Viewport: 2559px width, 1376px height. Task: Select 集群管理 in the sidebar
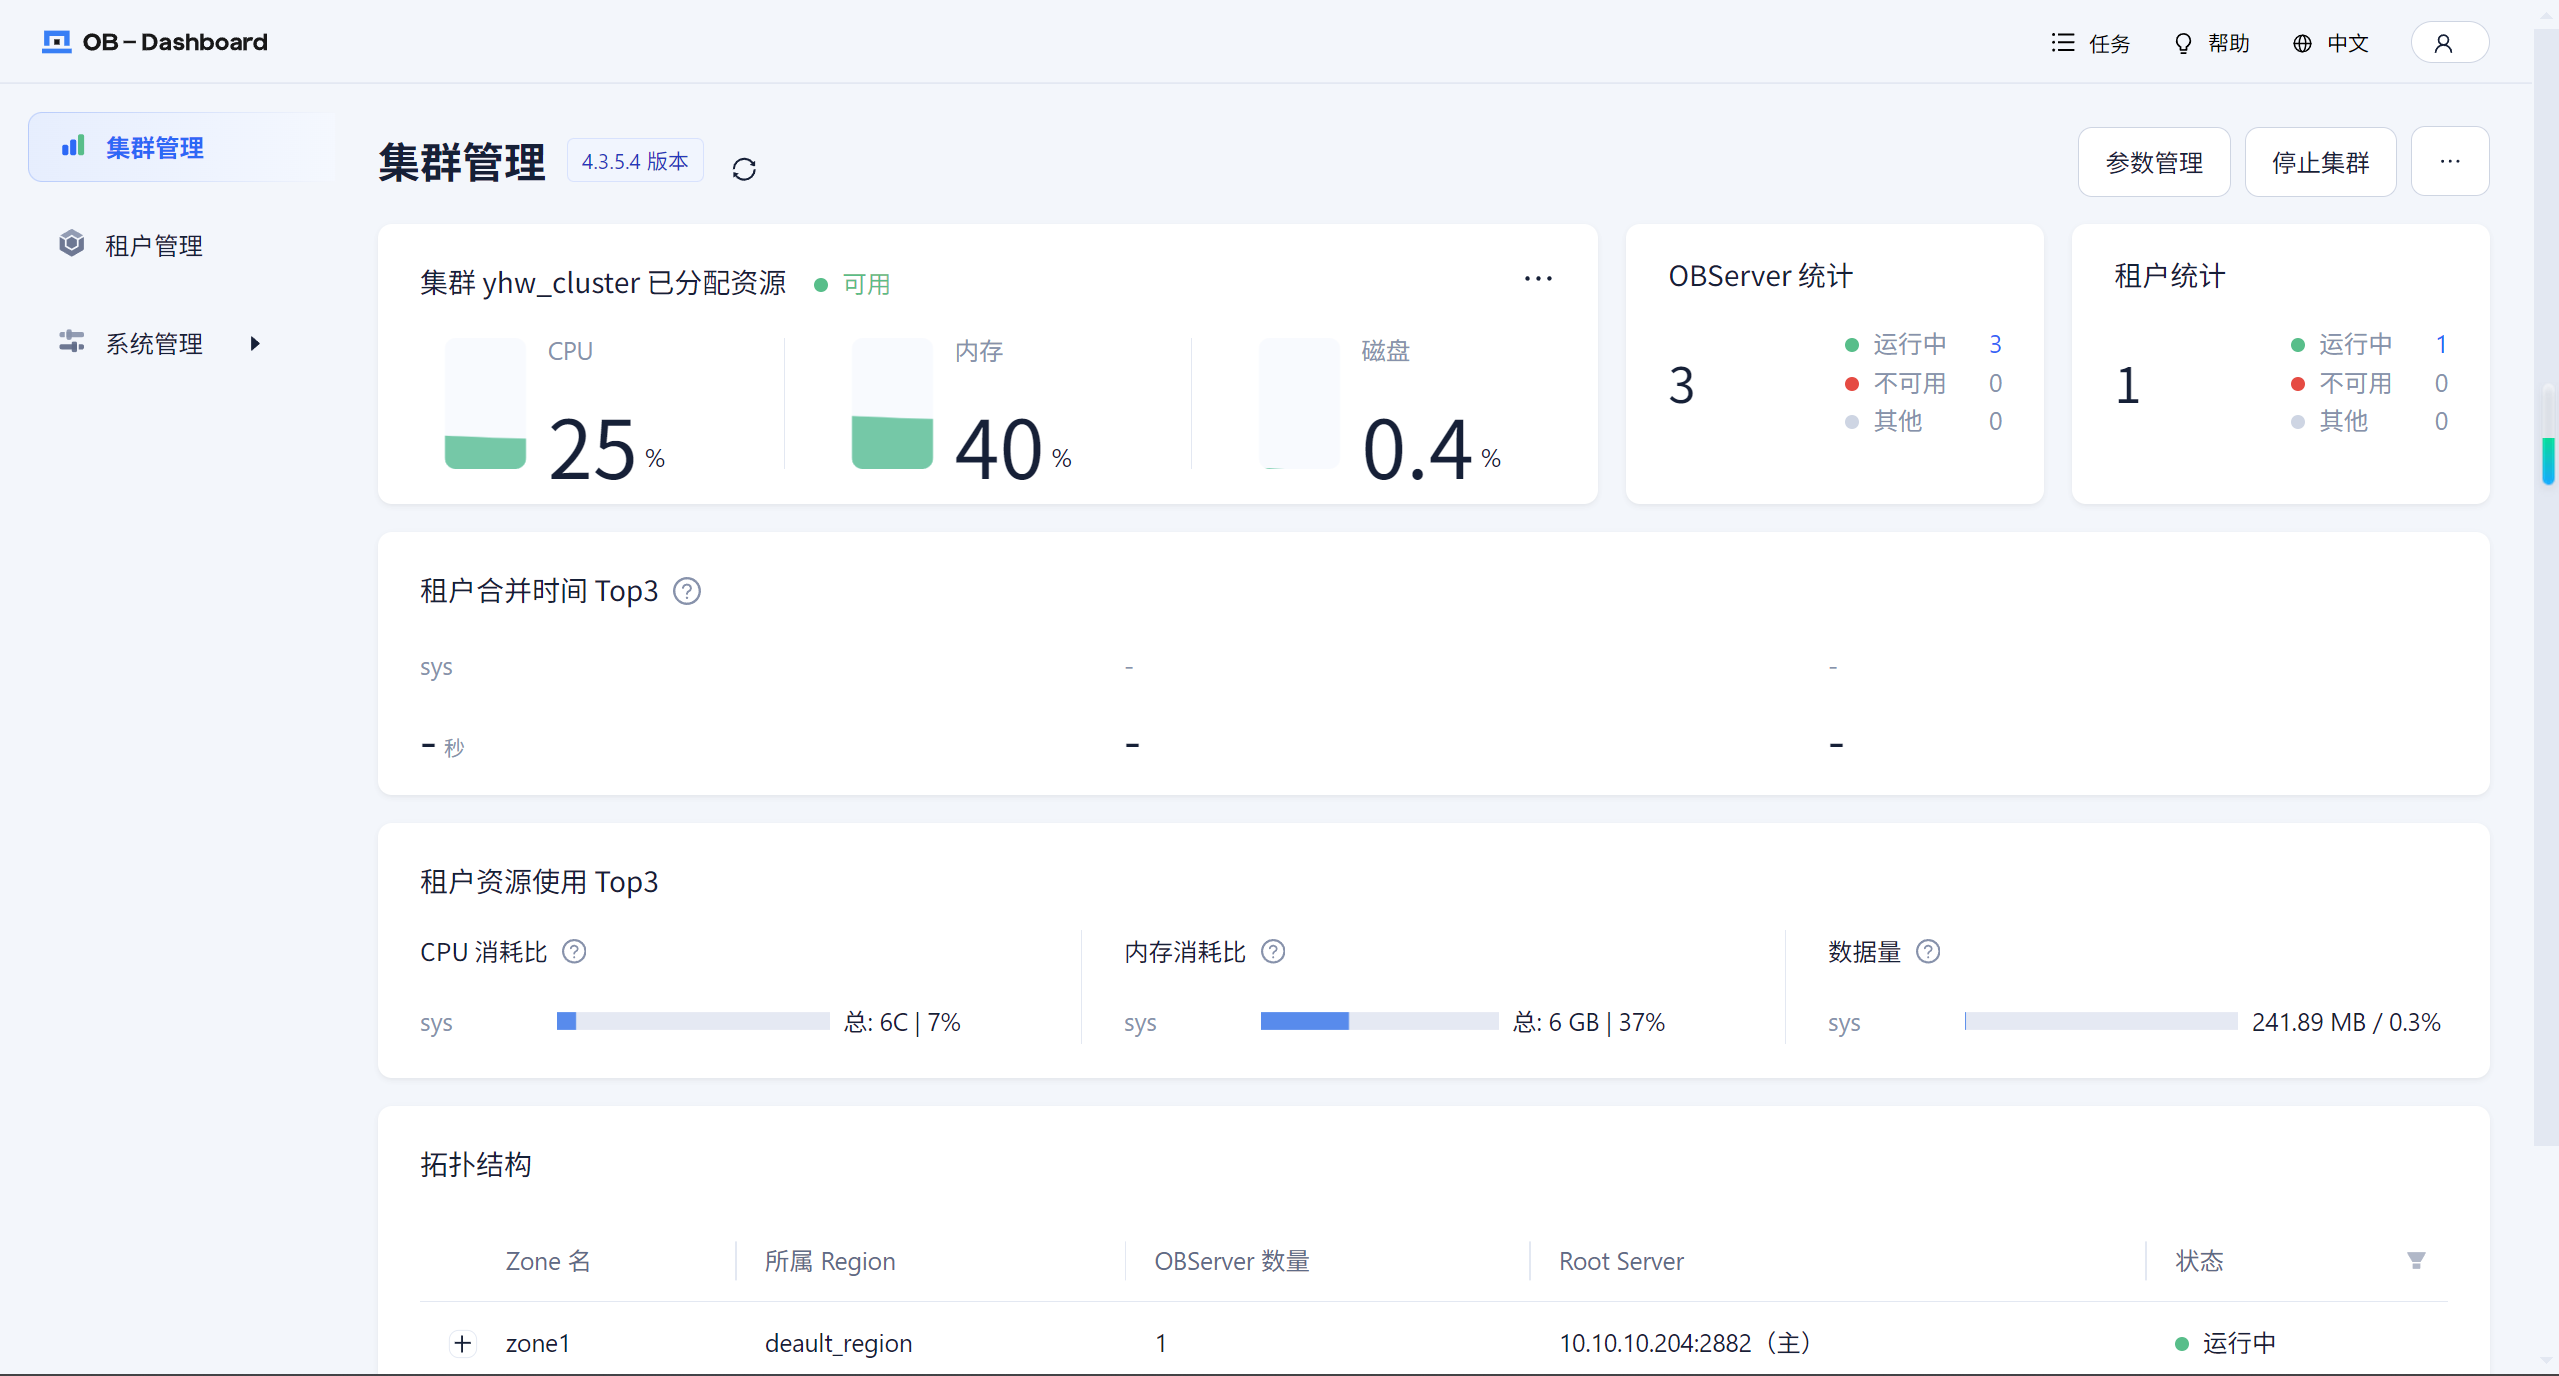[155, 148]
